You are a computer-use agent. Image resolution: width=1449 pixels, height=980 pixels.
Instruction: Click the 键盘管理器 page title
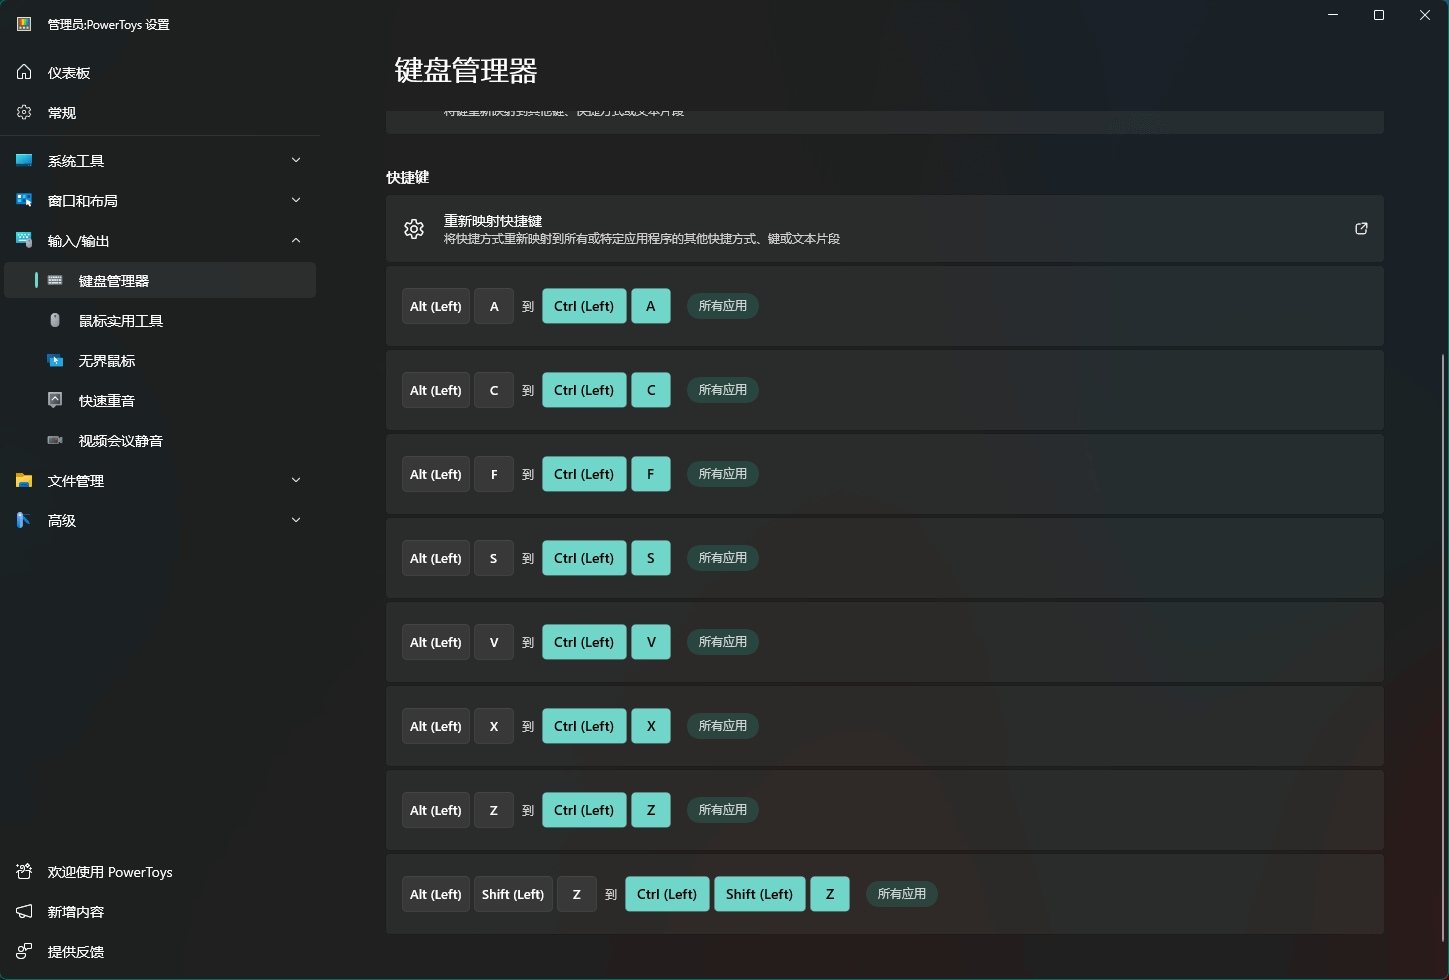coord(466,70)
